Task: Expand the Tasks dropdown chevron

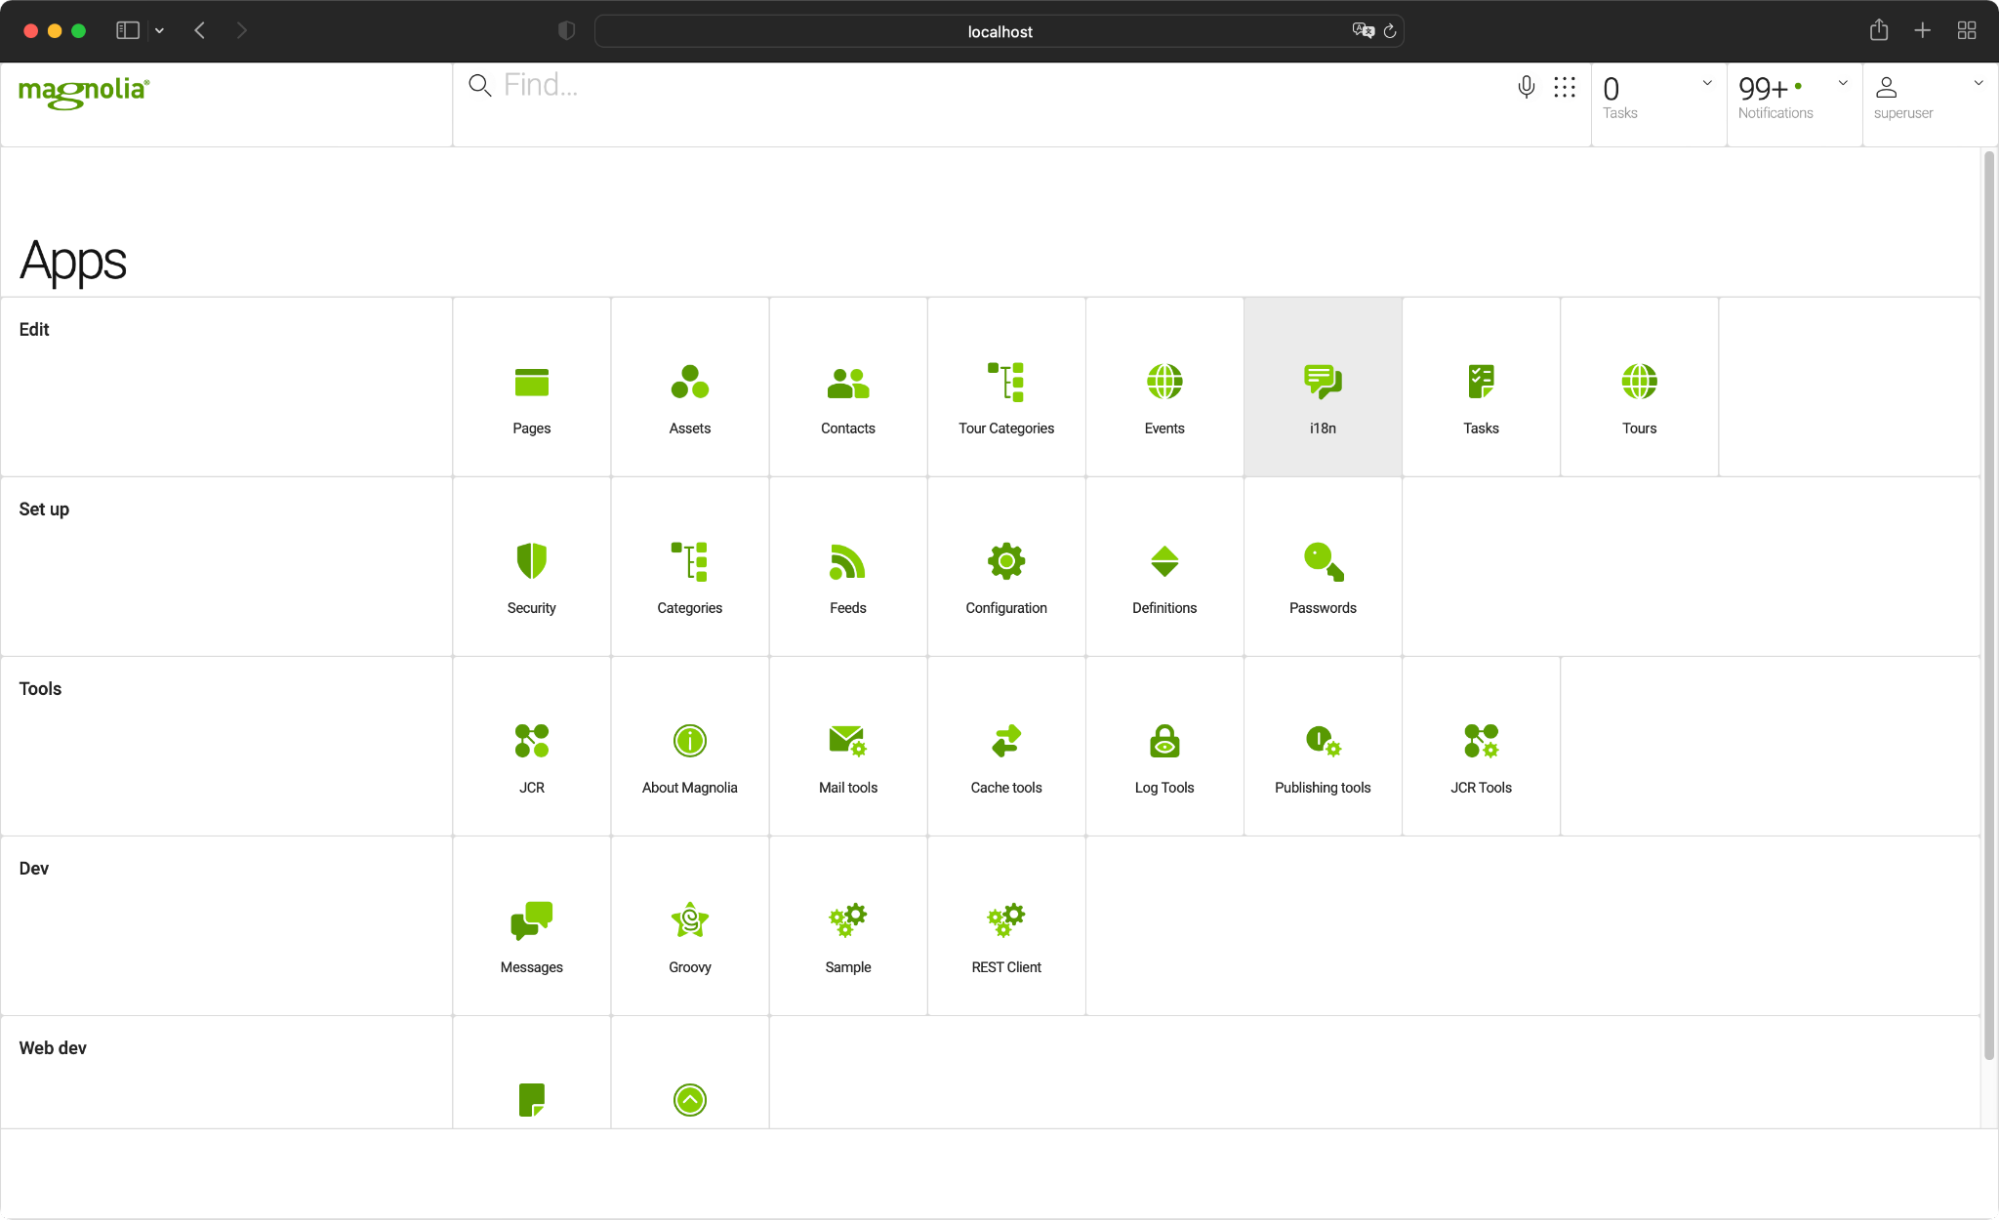Action: click(1707, 84)
